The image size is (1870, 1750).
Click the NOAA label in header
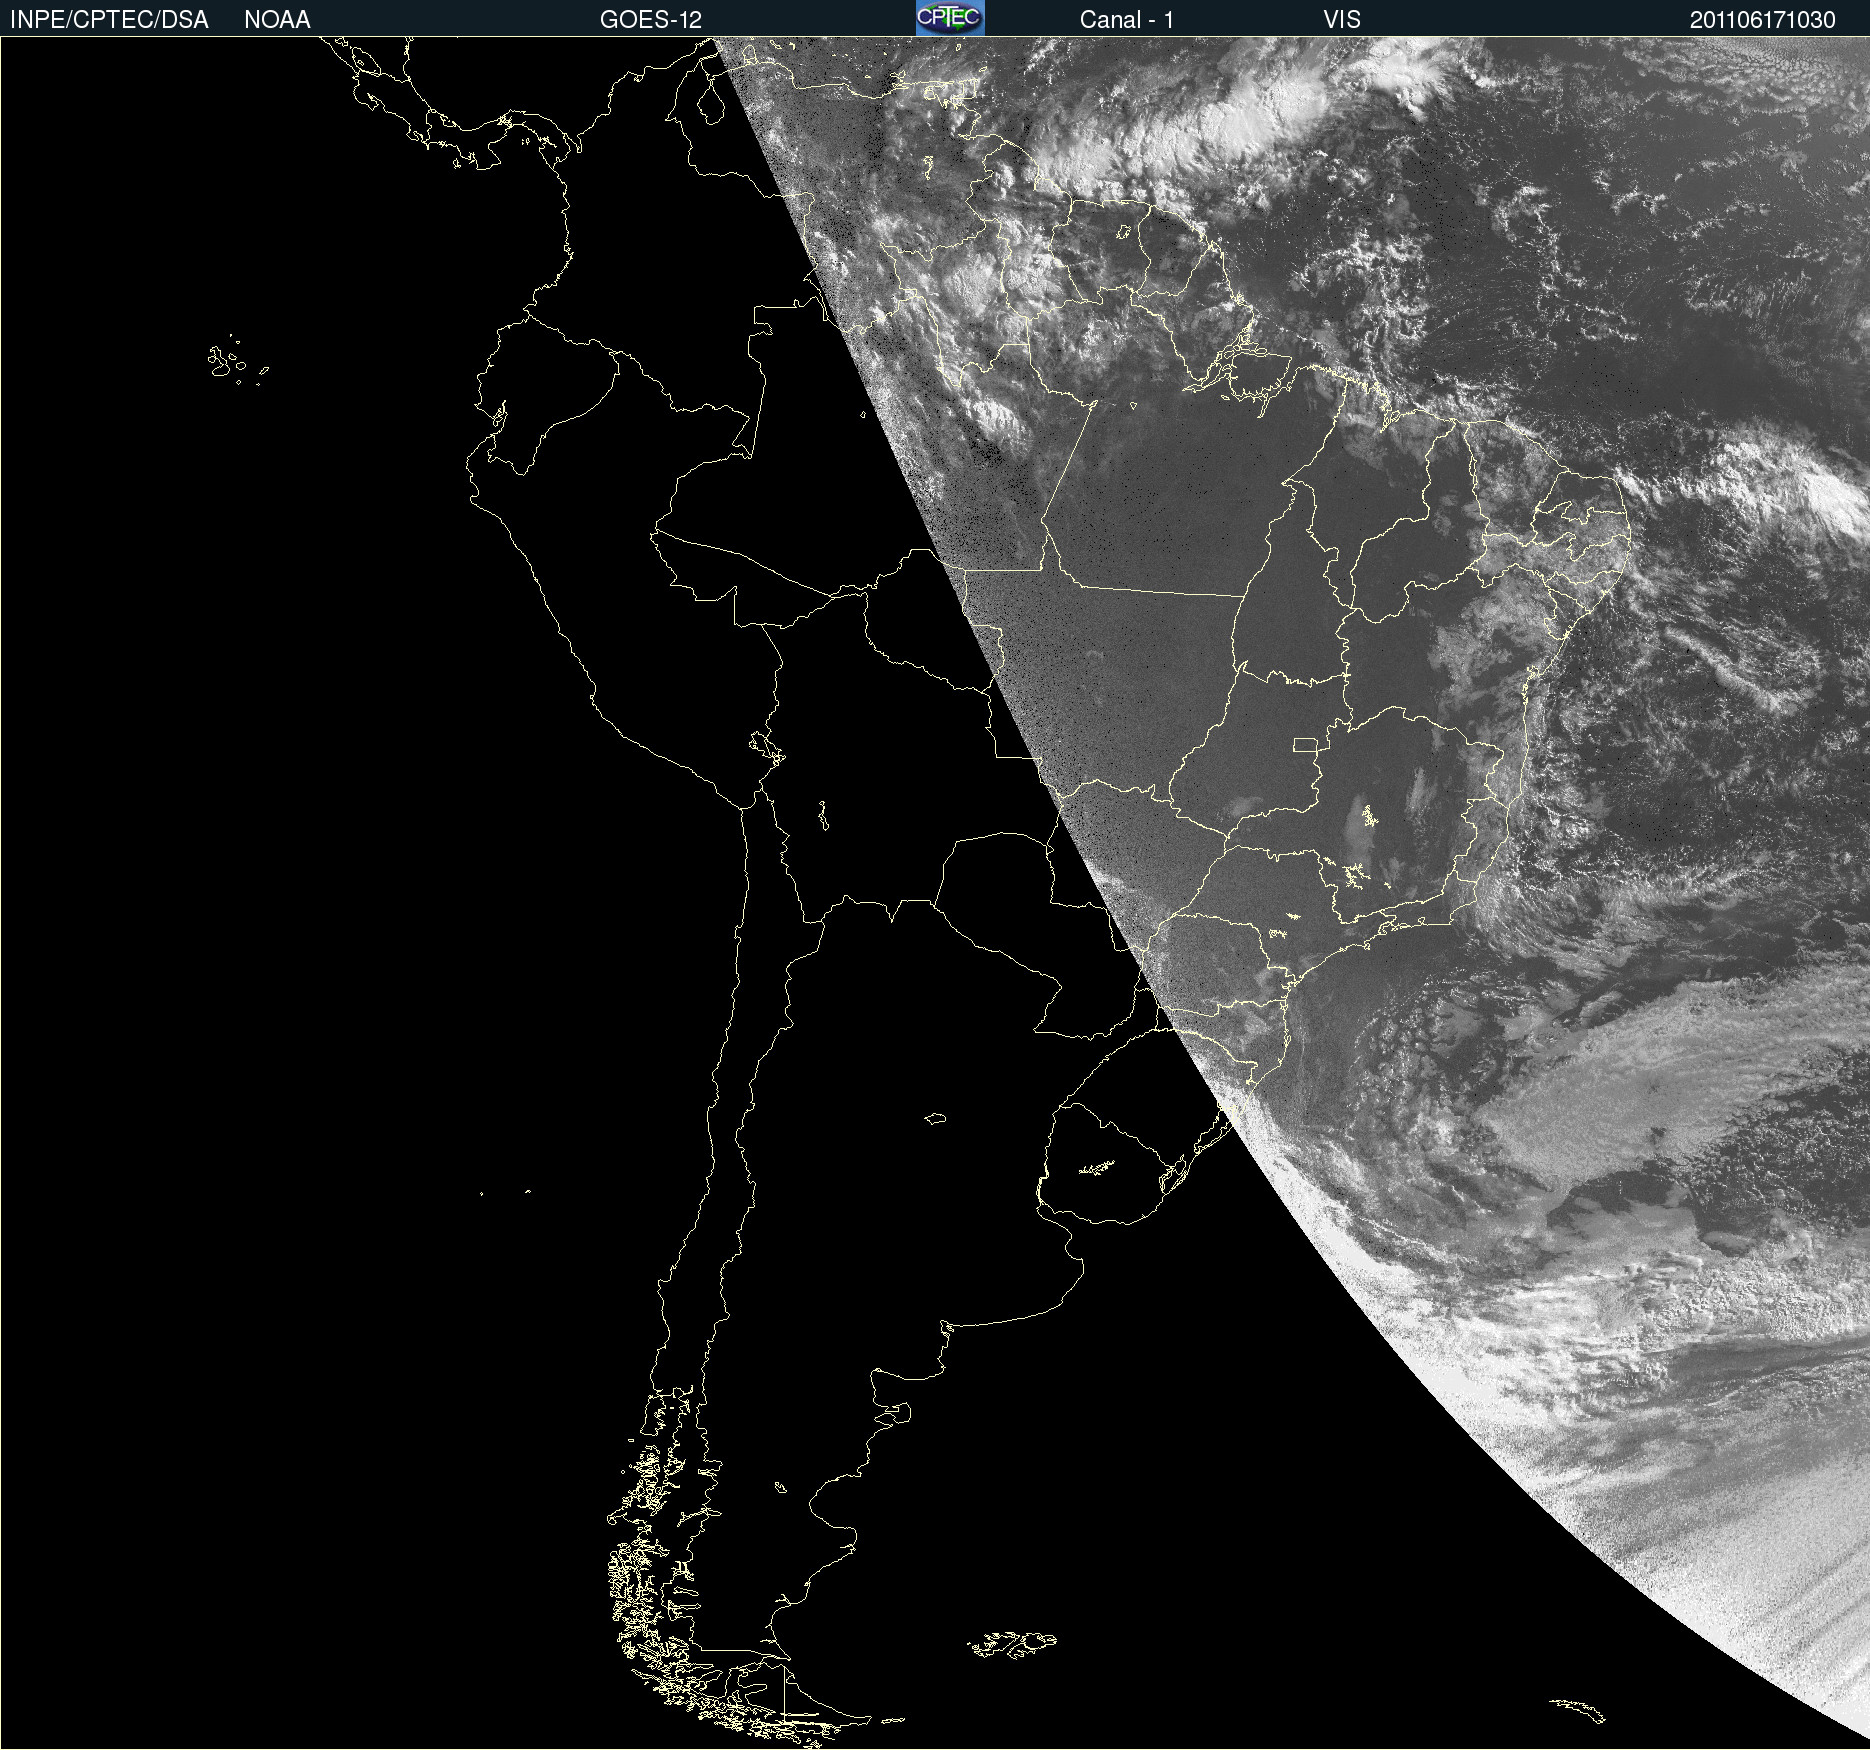[x=277, y=20]
